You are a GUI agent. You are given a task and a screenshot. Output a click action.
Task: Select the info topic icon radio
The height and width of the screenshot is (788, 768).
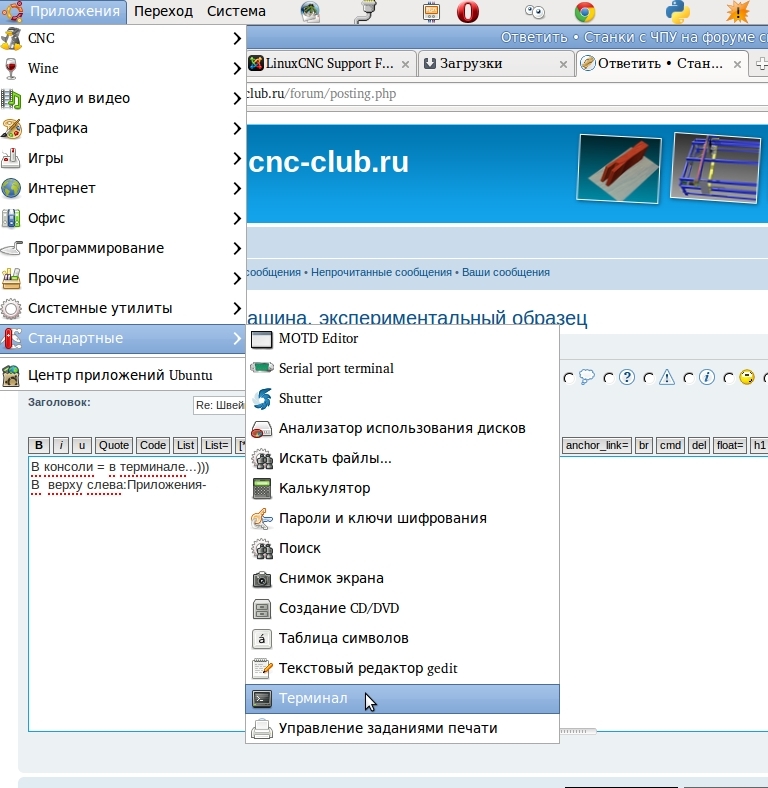point(689,378)
